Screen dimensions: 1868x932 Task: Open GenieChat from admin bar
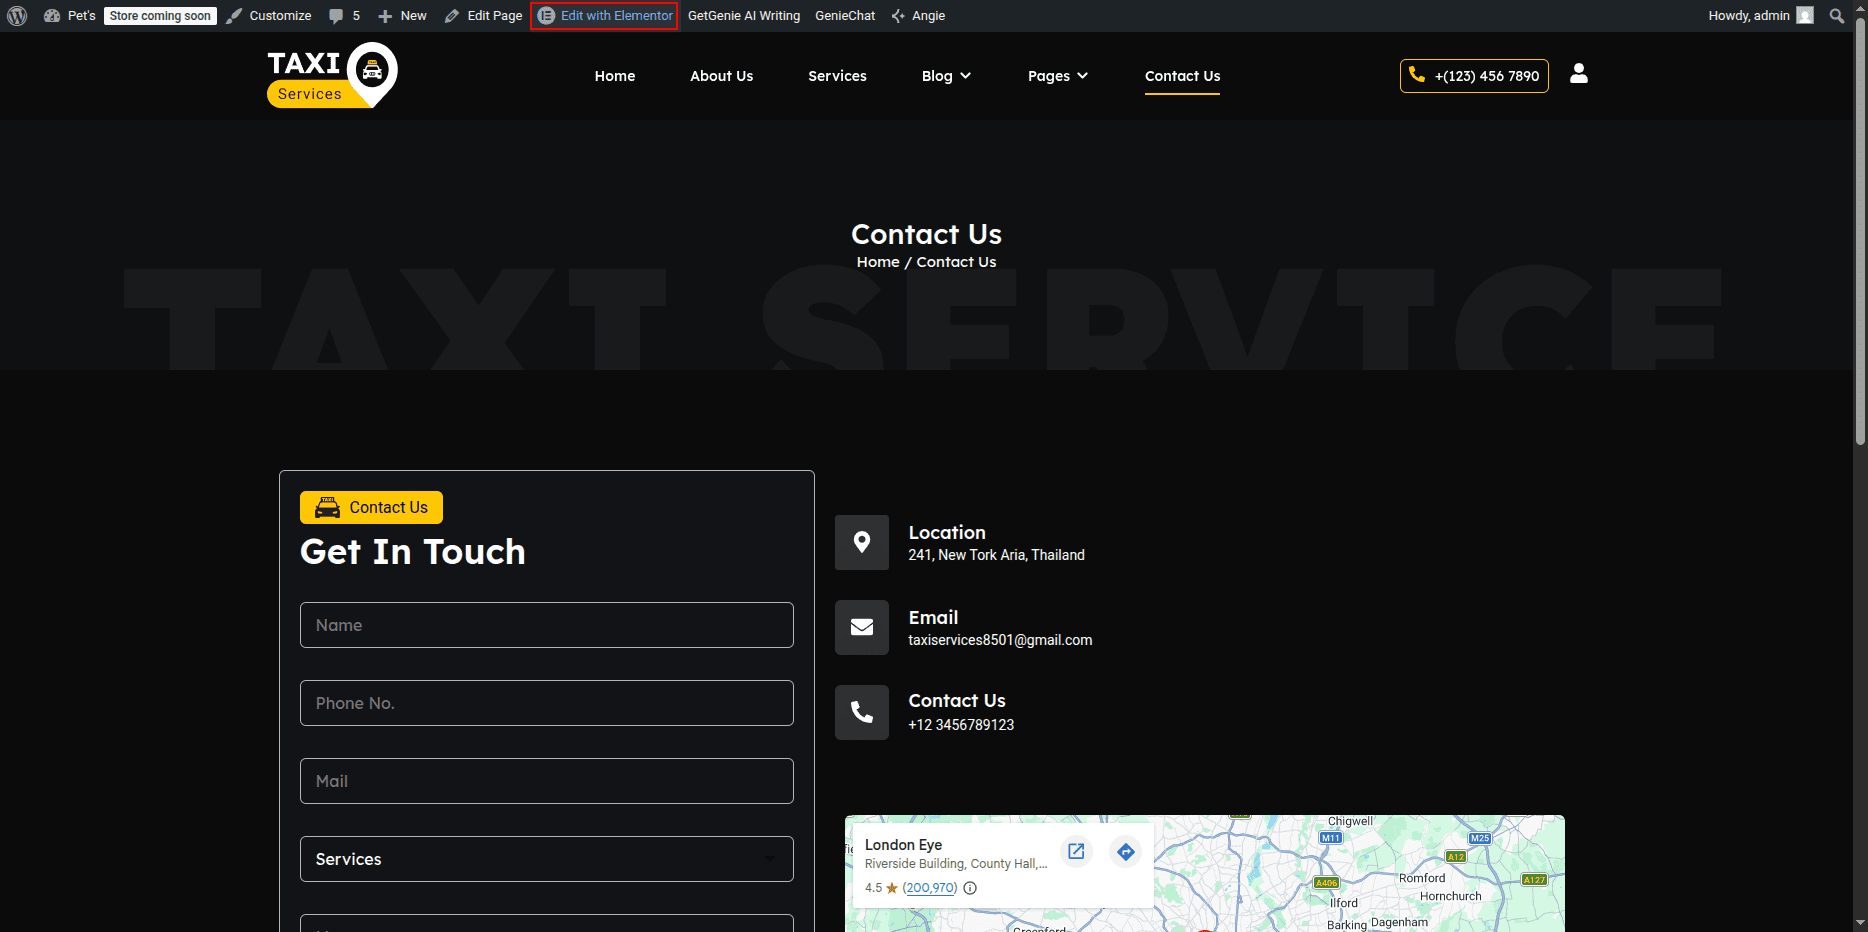click(845, 16)
